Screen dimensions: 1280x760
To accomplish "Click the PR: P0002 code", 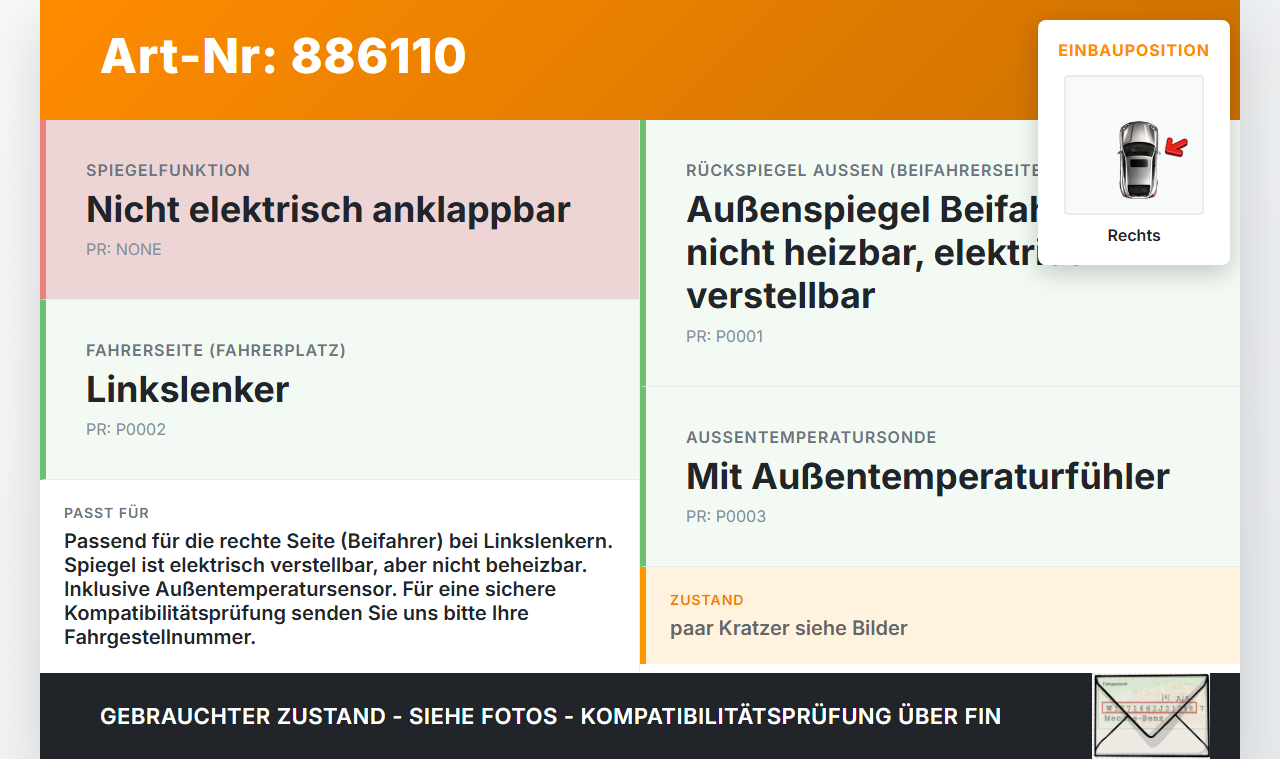I will [126, 430].
